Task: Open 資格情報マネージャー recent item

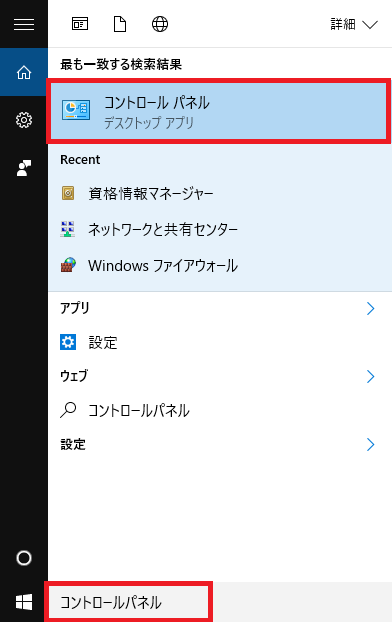Action: (220, 194)
